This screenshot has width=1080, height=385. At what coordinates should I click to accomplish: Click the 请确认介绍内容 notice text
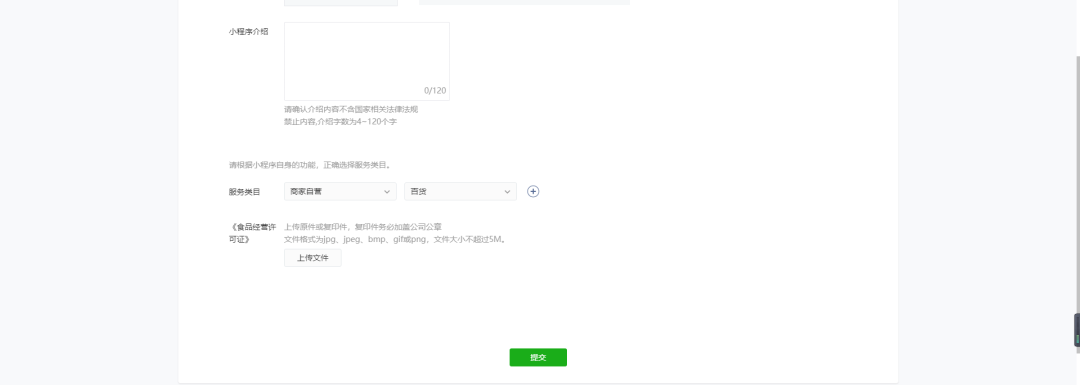[351, 116]
